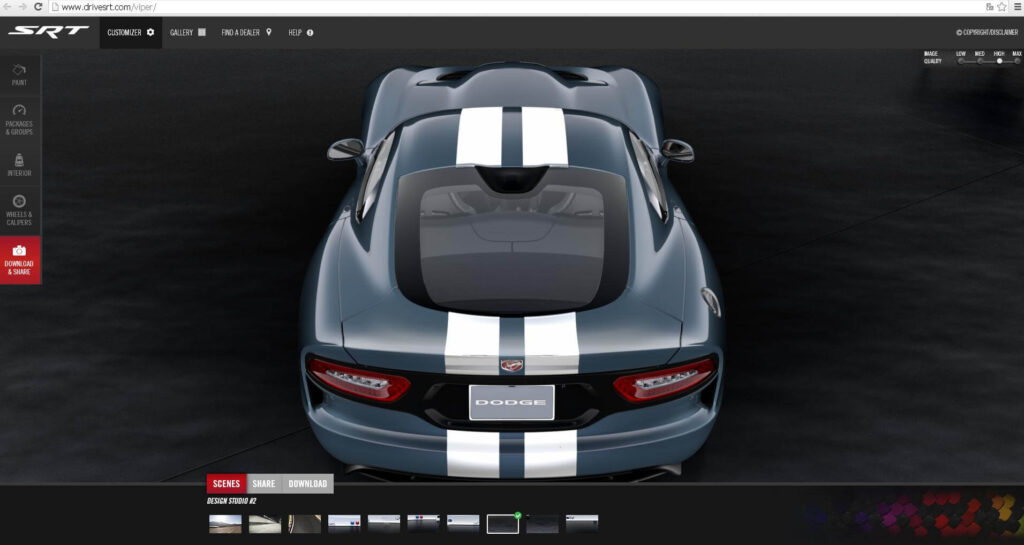Set image quality to Med

[x=980, y=61]
